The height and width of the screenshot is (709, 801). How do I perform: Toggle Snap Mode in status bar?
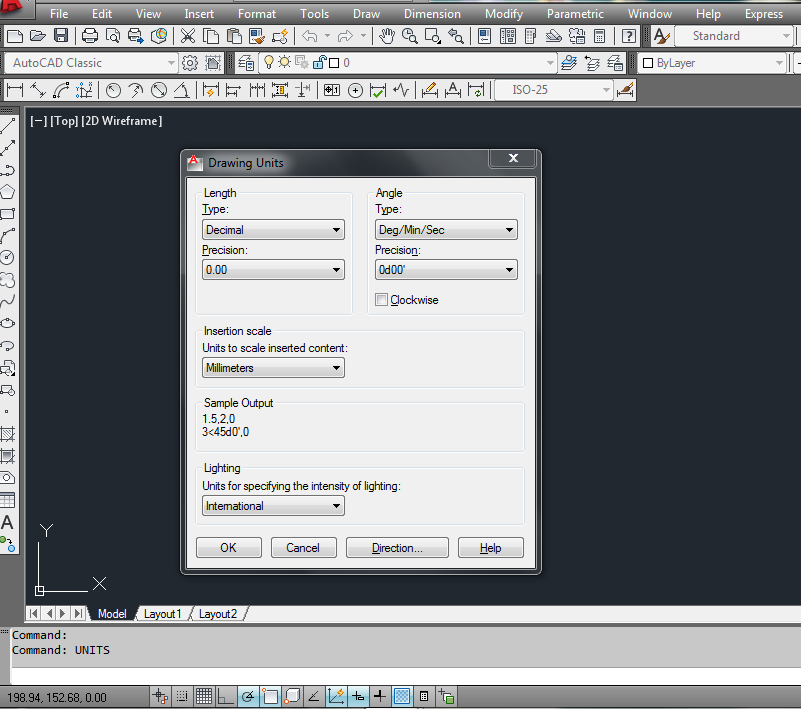click(182, 696)
